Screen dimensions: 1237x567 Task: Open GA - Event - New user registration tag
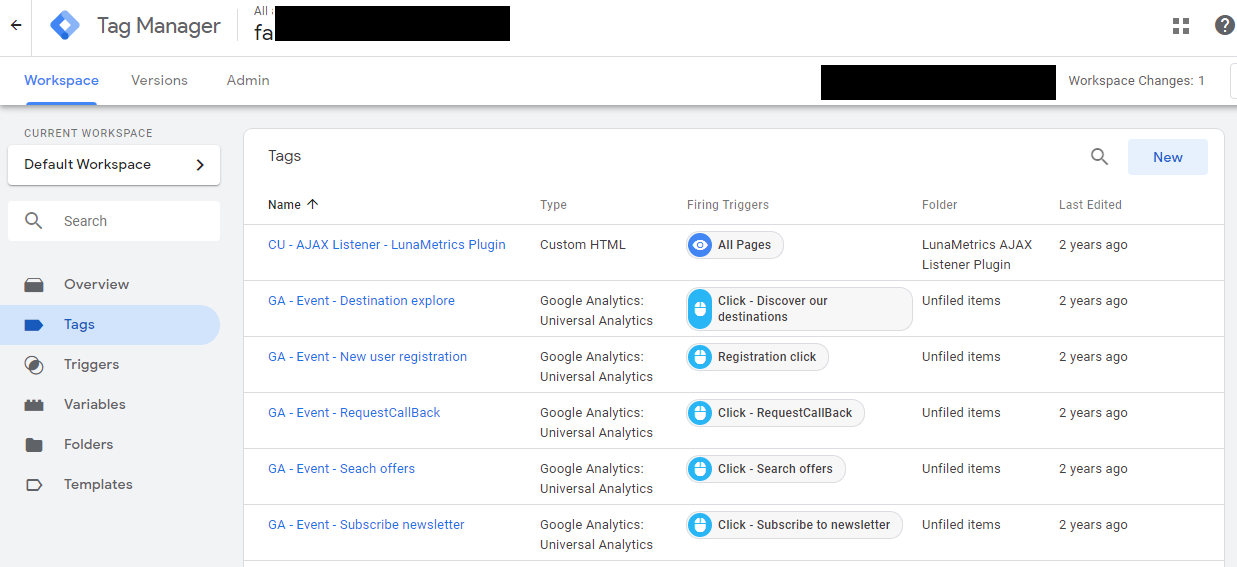click(367, 357)
